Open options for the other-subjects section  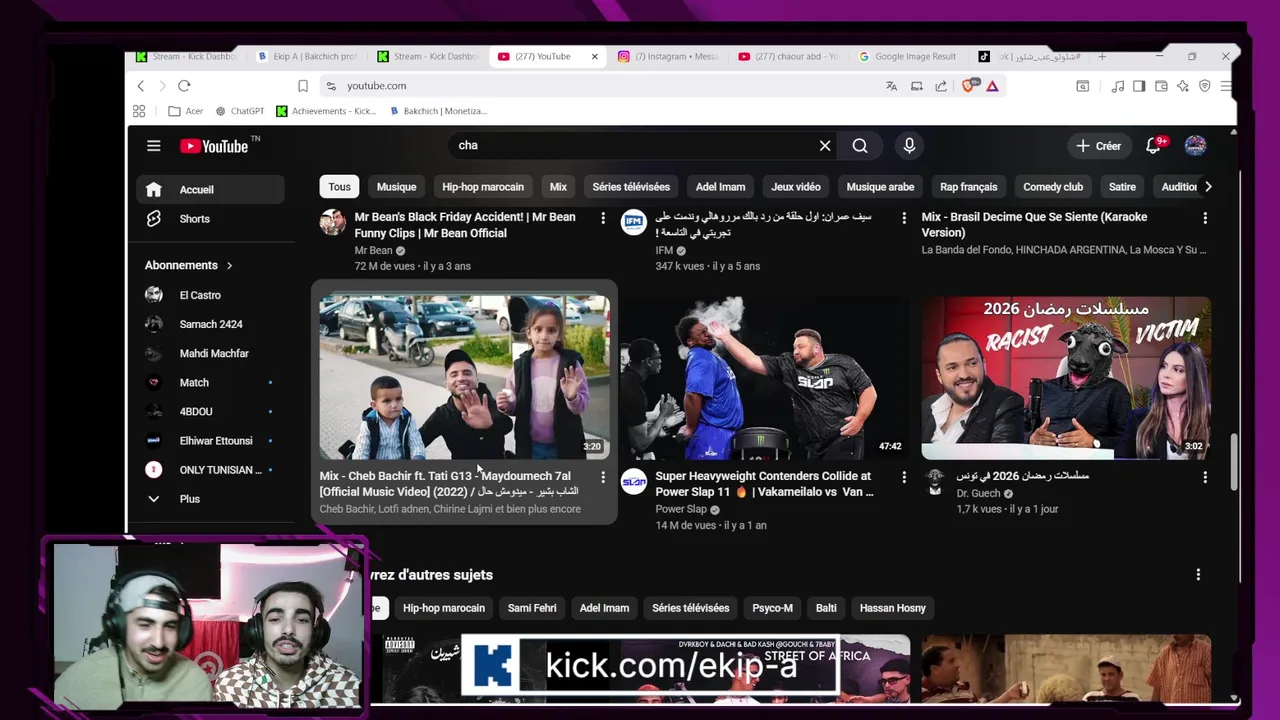pyautogui.click(x=1197, y=575)
